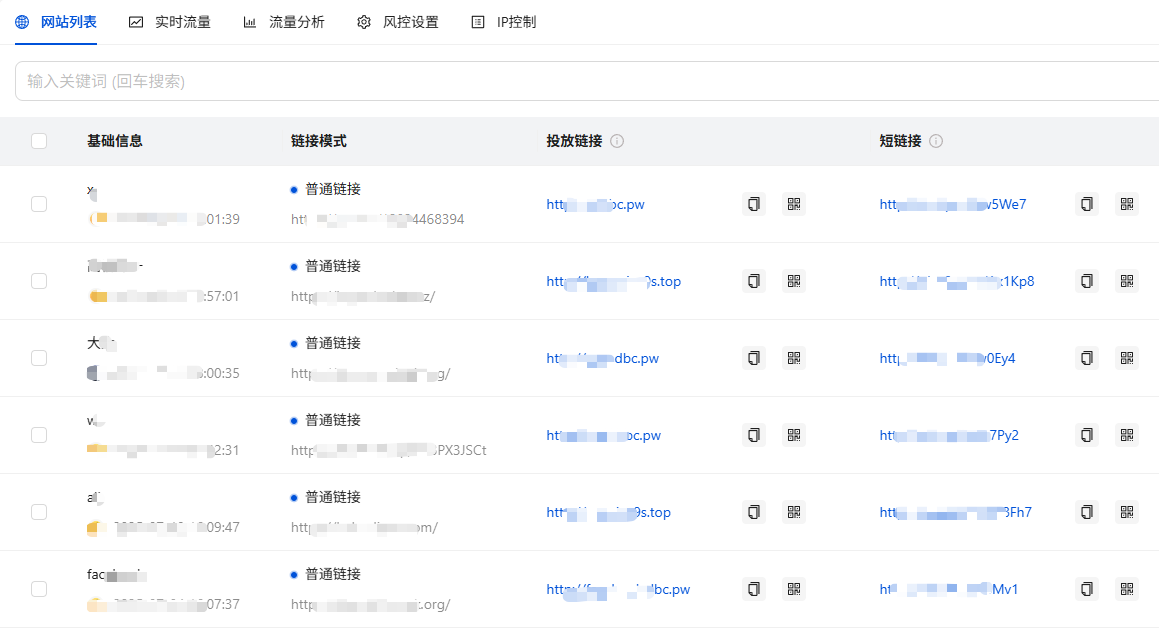Screen dimensions: 1159x632
Task: Copy the short link ending in Mv1
Action: (1087, 589)
